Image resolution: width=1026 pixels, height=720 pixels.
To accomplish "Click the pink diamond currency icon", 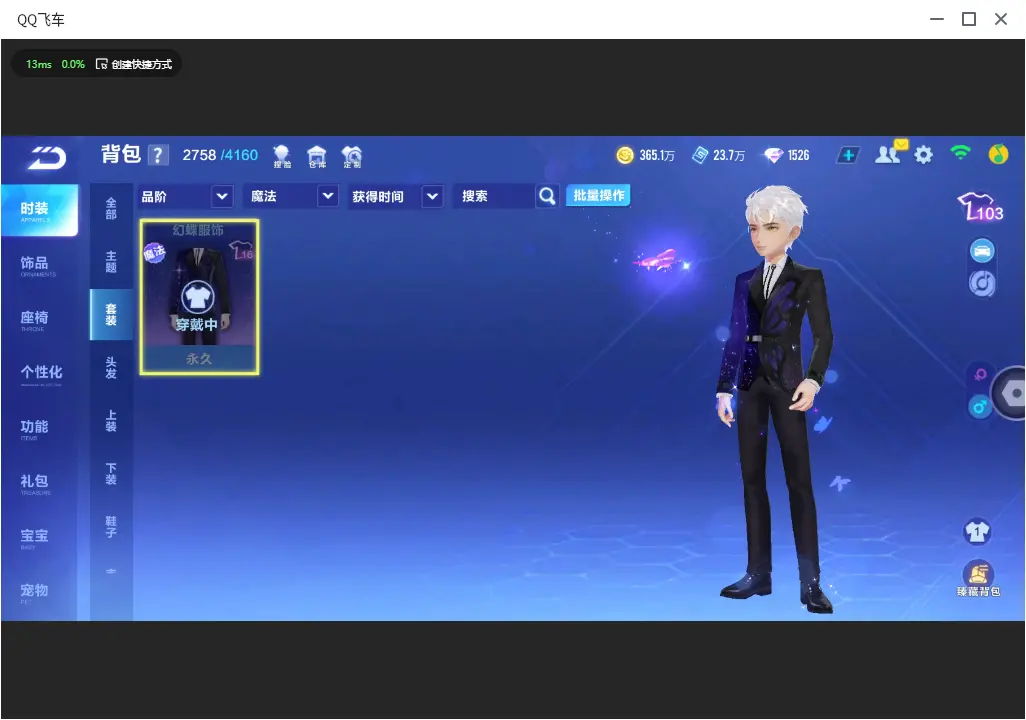I will click(x=773, y=155).
